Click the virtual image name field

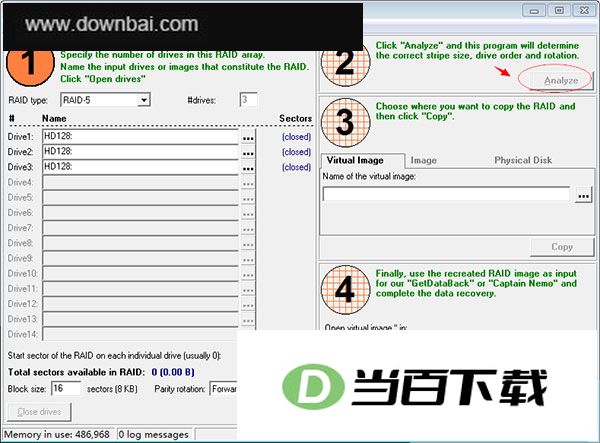(446, 194)
